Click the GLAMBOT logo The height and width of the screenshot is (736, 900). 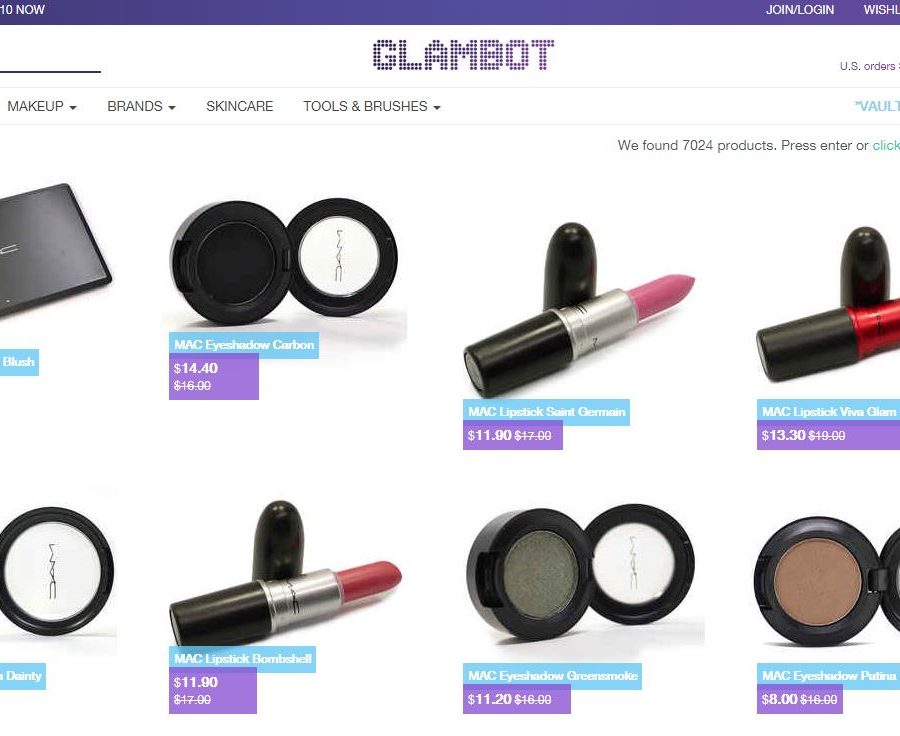coord(463,55)
